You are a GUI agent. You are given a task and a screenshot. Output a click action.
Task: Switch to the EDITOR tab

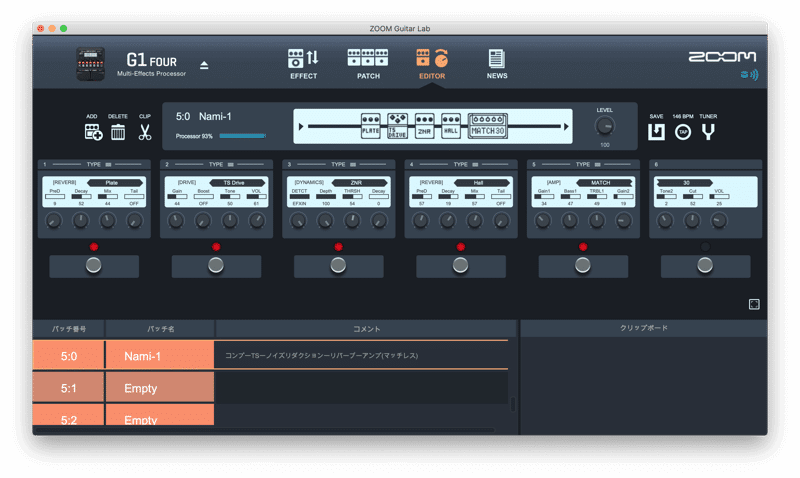coord(432,64)
